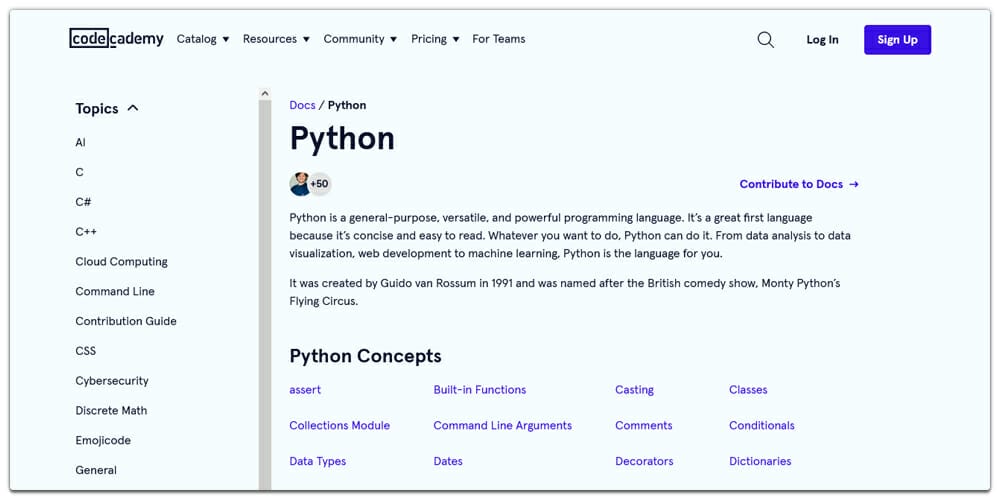Click the Python page heading
Screen dimensions: 1000x500
tap(342, 138)
